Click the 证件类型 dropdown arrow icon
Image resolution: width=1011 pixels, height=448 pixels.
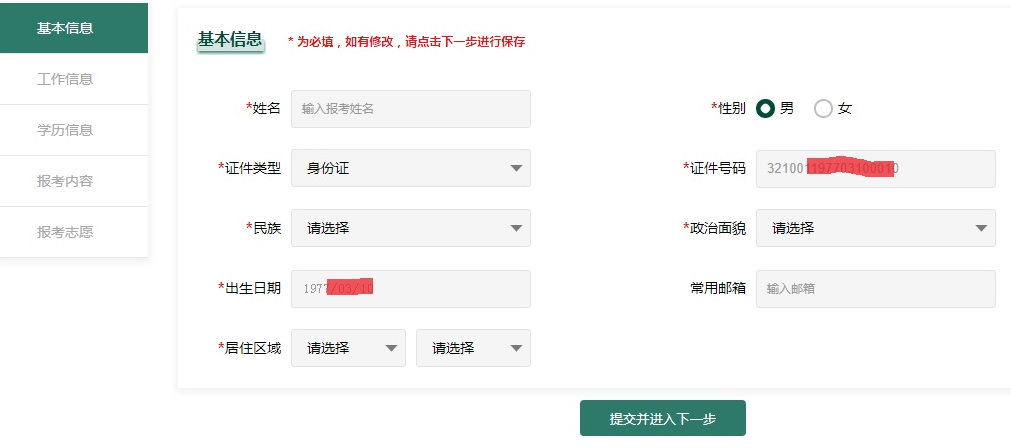(516, 168)
